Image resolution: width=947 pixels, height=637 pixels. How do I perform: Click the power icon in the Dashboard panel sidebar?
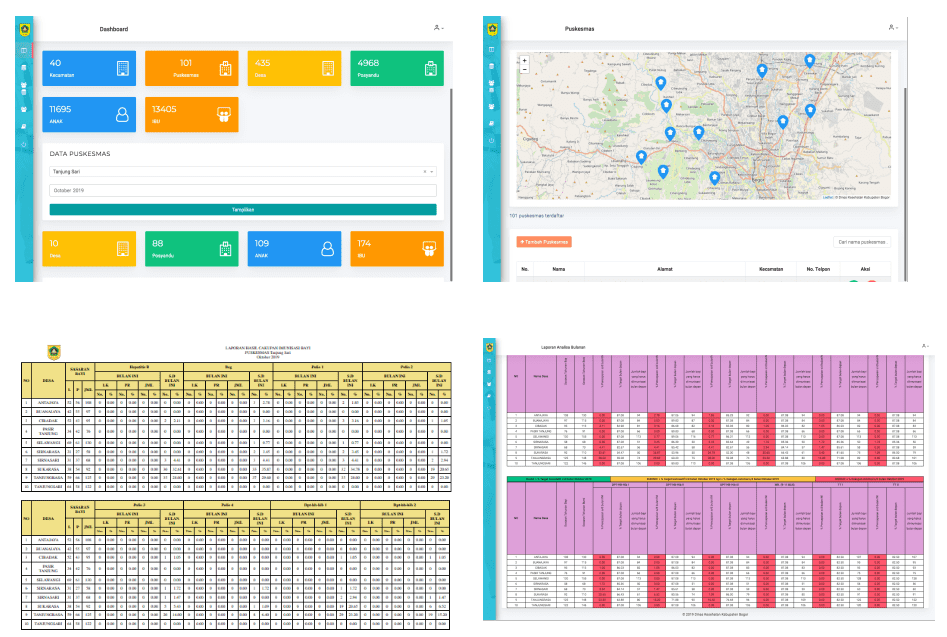coord(24,144)
